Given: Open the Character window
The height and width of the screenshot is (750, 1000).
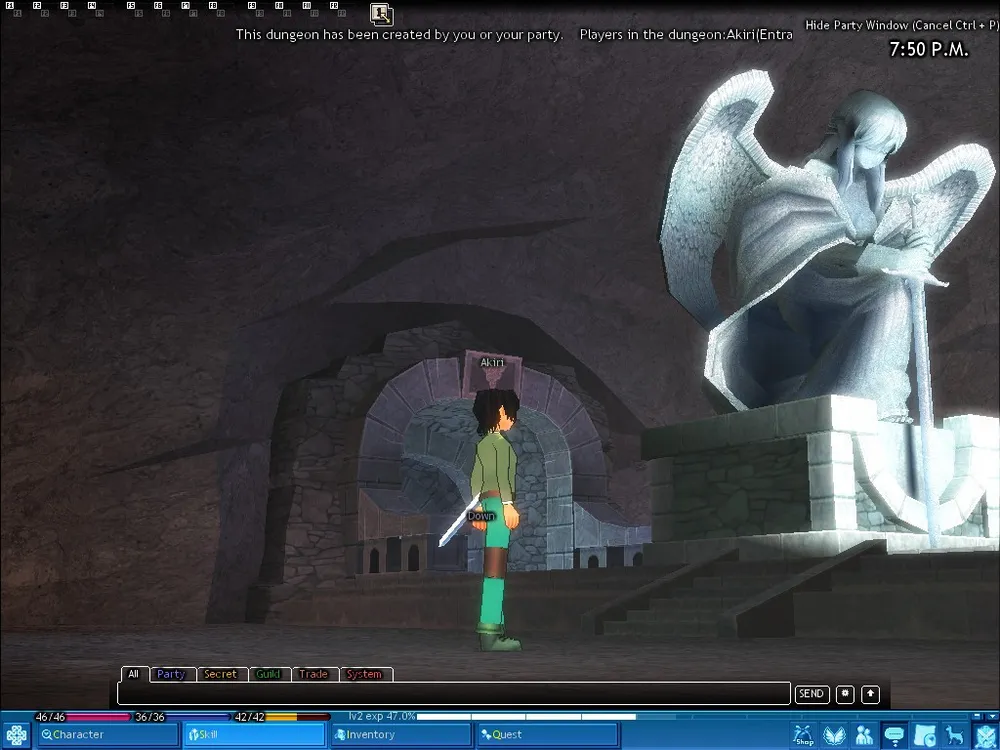Looking at the screenshot, I should [x=105, y=735].
